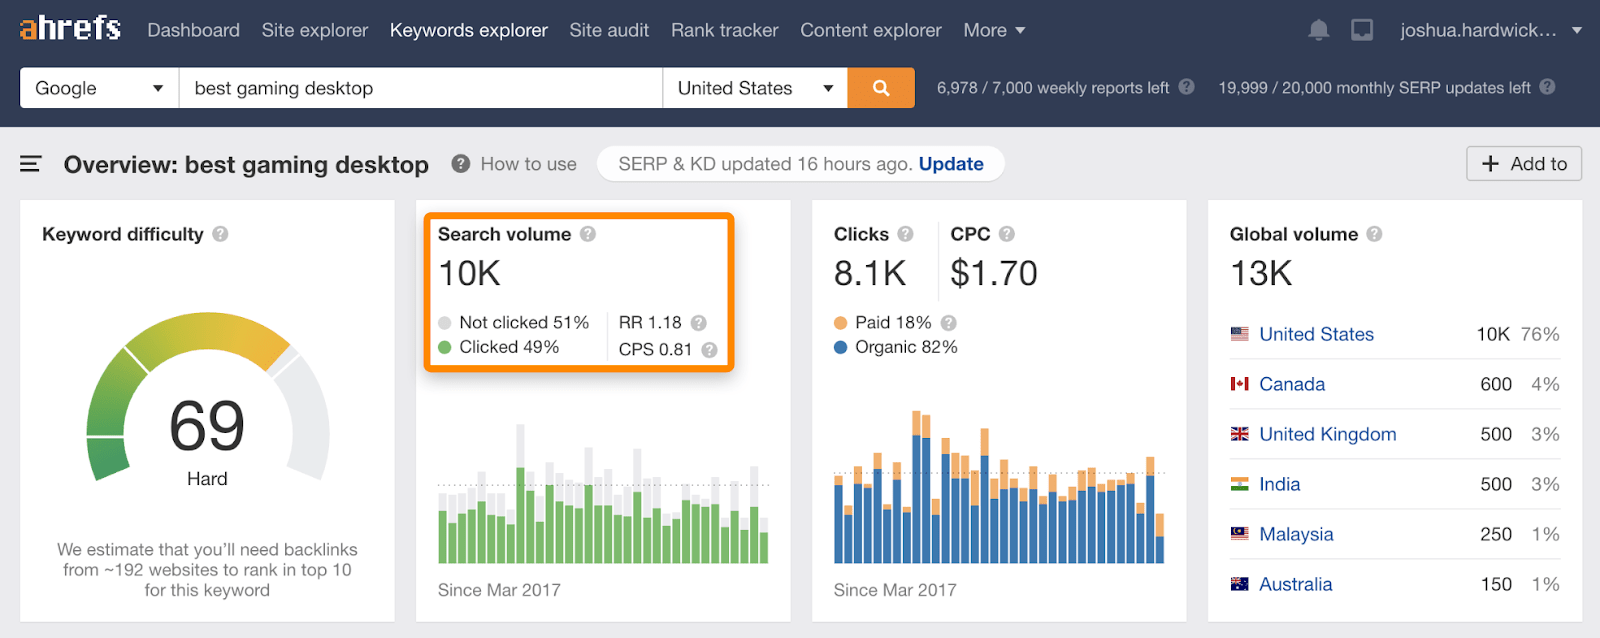Screen dimensions: 1600x638
Task: Open the Canada volume link
Action: pos(1292,384)
